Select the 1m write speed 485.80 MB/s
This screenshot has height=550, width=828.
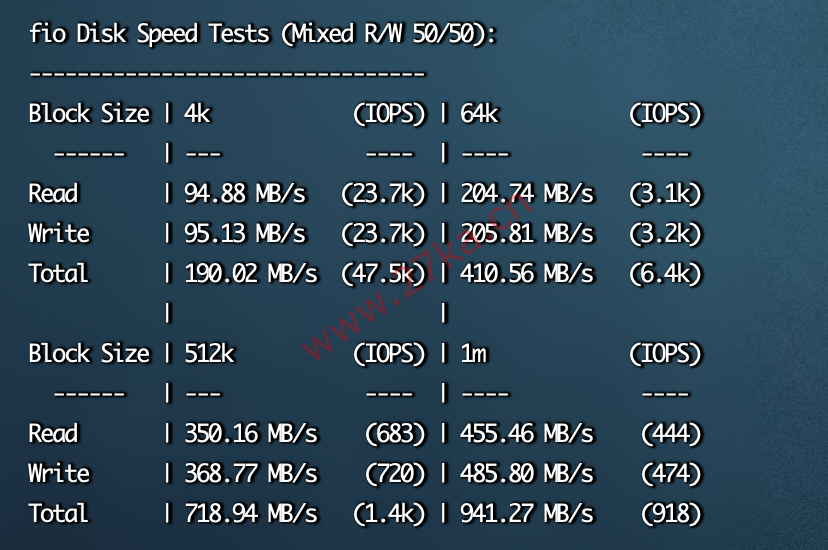[527, 473]
